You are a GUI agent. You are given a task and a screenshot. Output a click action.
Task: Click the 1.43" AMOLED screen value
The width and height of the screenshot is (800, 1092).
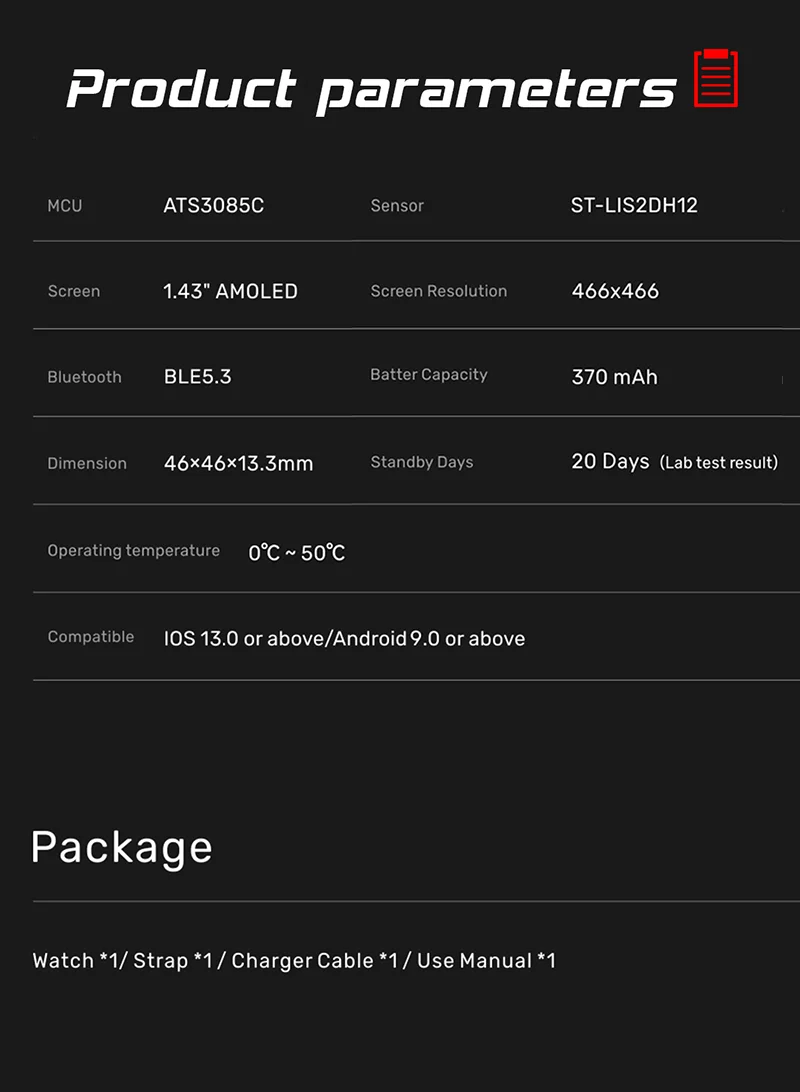pyautogui.click(x=231, y=292)
